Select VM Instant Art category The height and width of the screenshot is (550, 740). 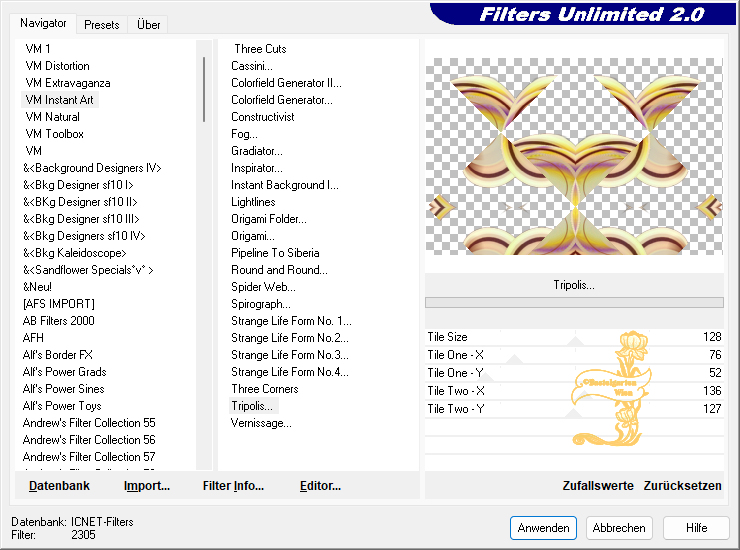click(59, 100)
